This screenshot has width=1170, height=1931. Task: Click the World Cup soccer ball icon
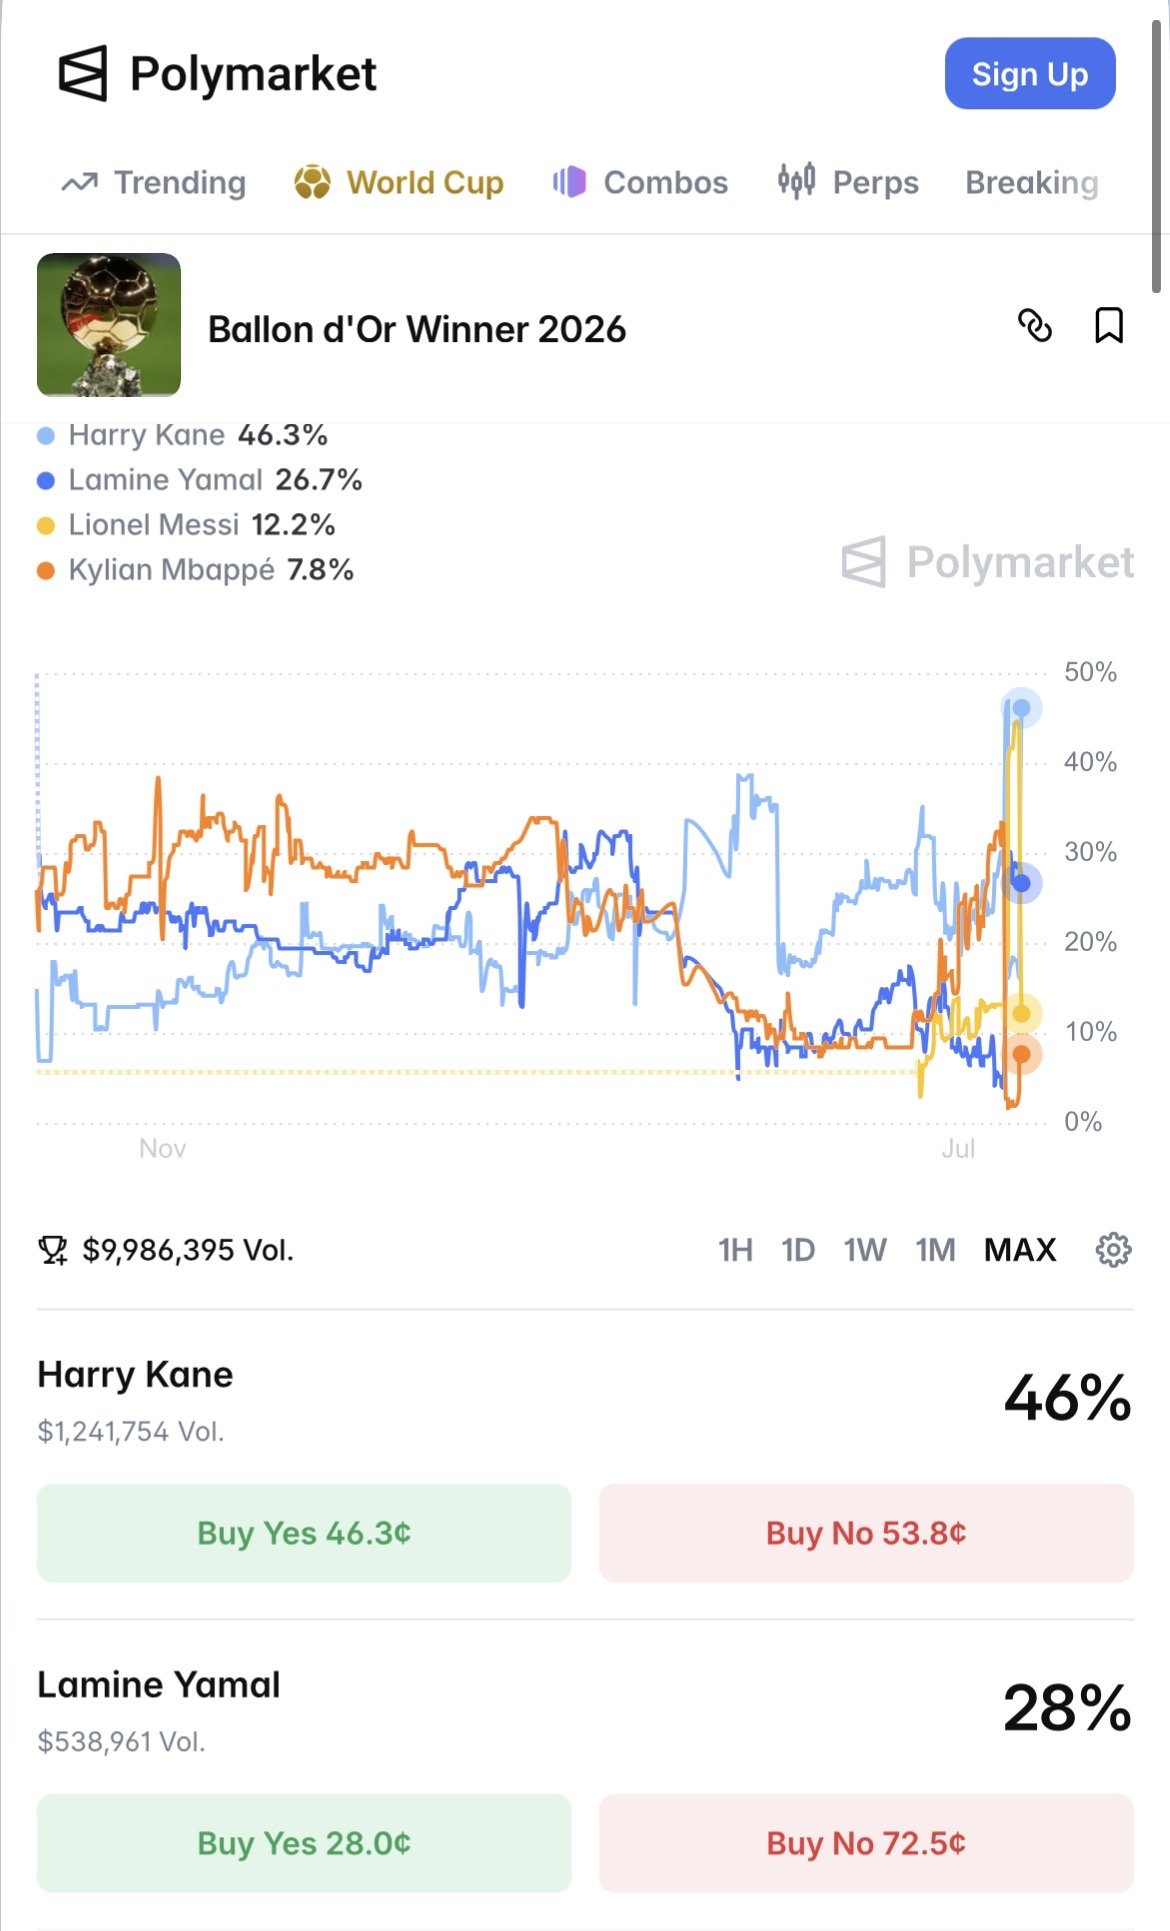pos(312,182)
